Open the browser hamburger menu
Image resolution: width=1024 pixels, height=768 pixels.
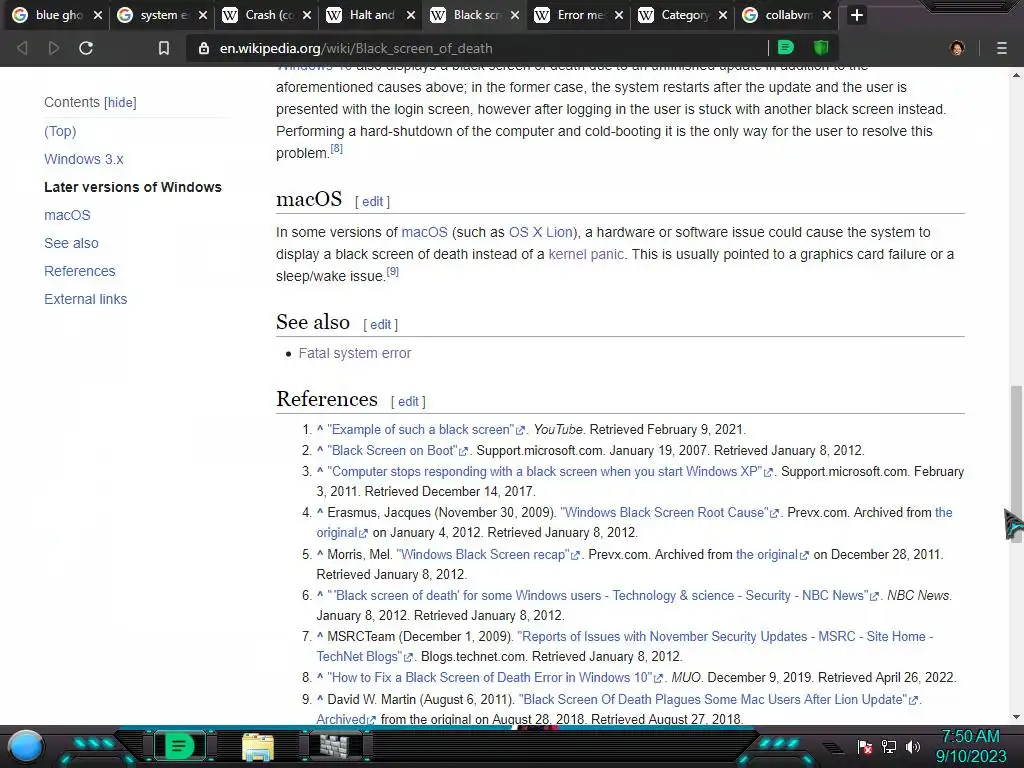point(1002,48)
